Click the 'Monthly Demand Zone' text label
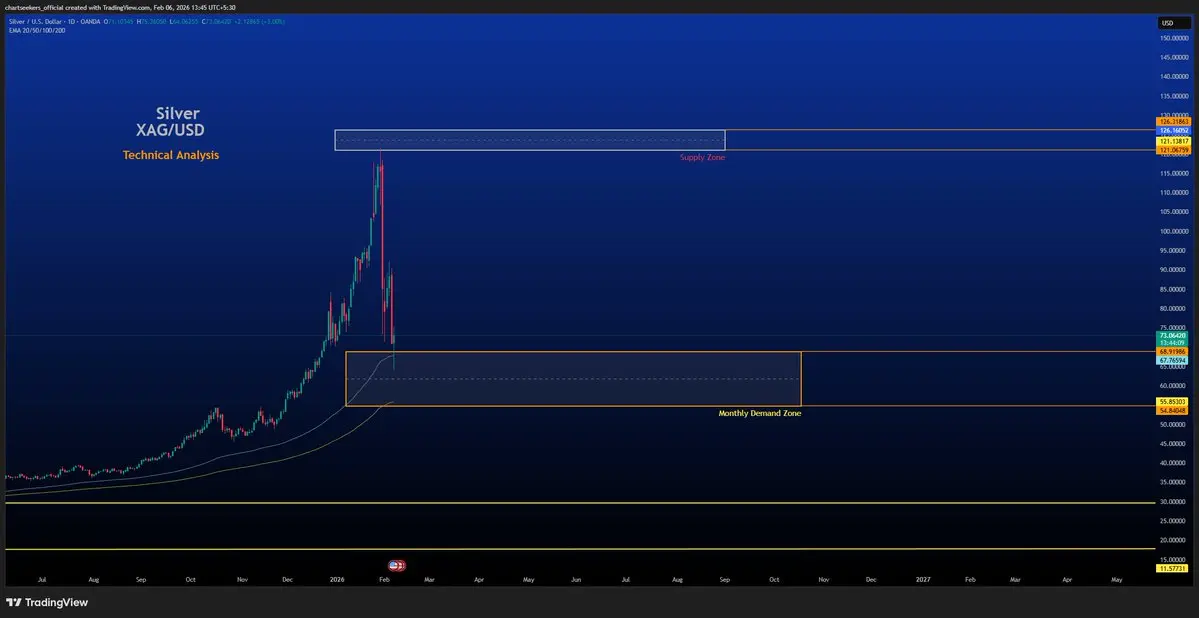This screenshot has height=618, width=1199. [760, 414]
